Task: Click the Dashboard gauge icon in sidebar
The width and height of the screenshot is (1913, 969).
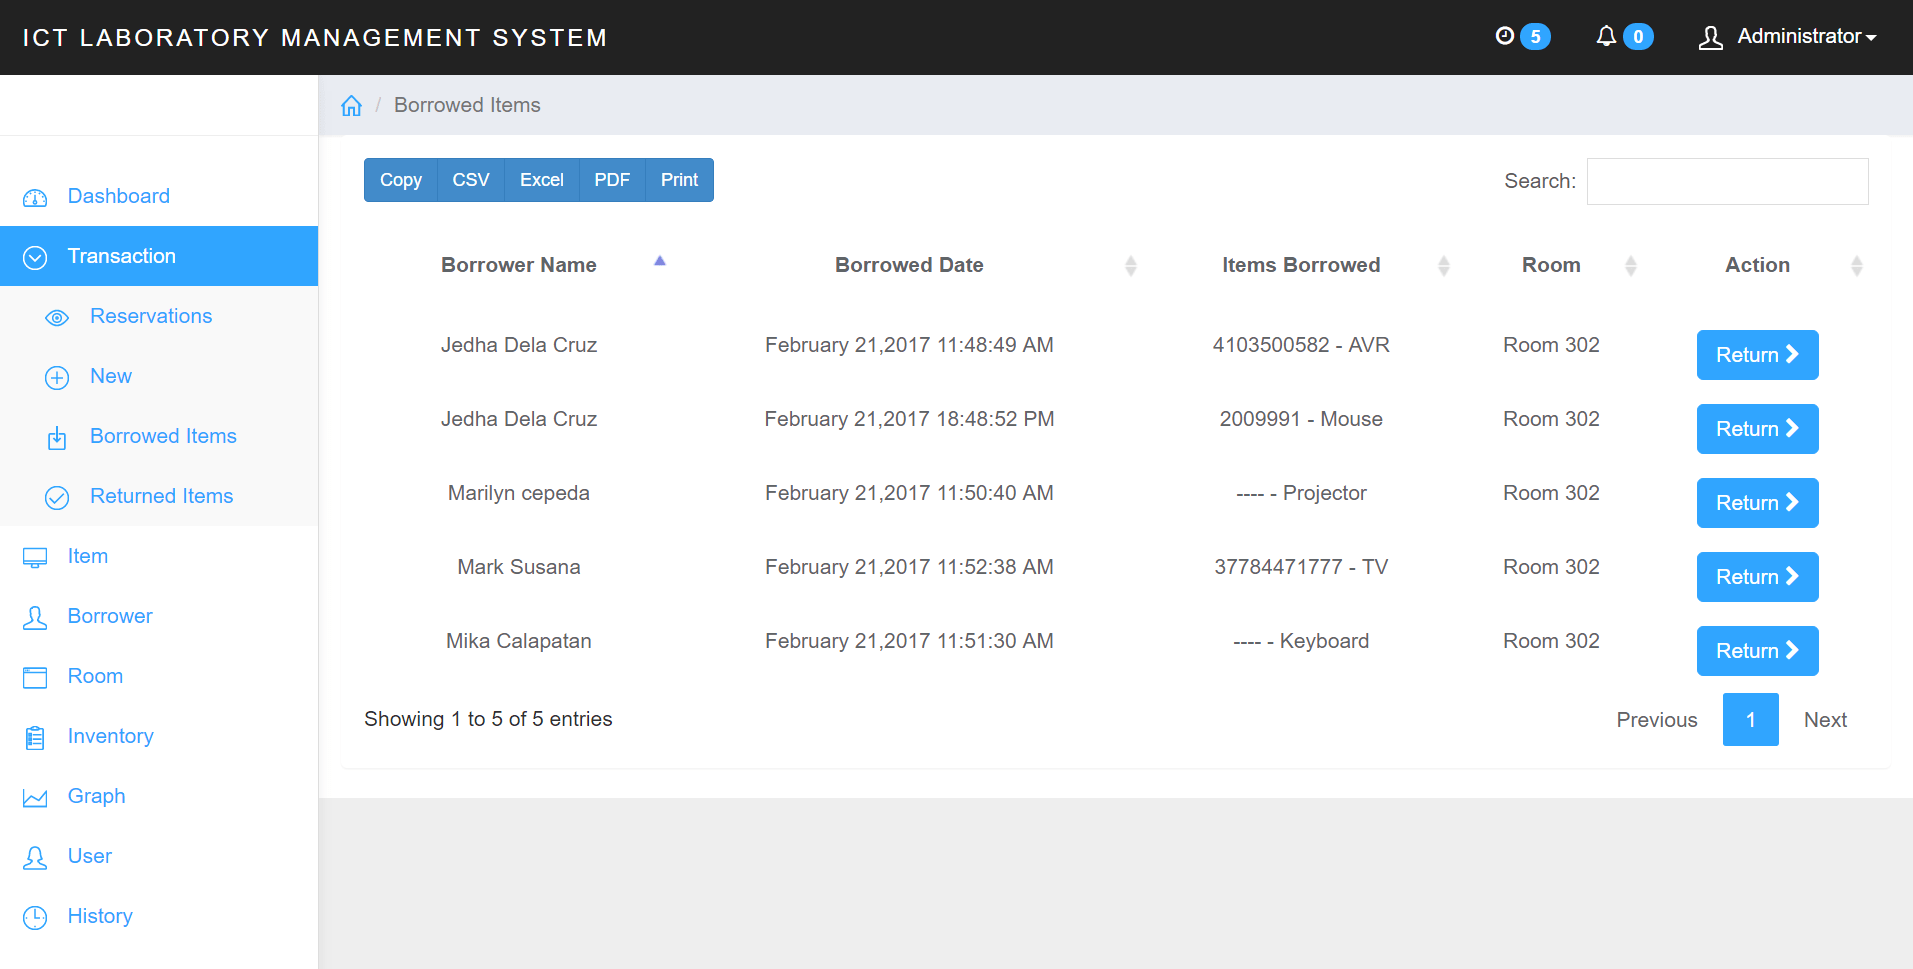Action: (x=35, y=197)
